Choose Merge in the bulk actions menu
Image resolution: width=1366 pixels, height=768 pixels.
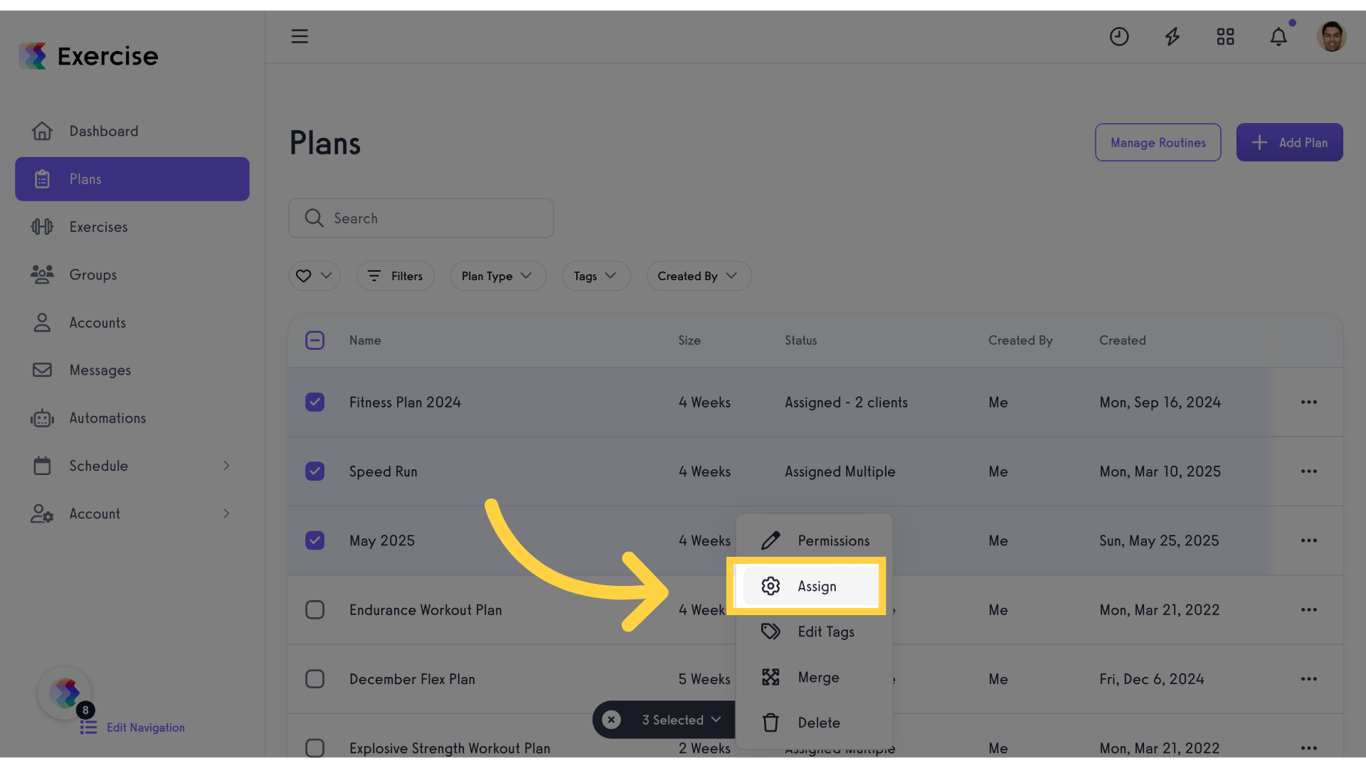(817, 678)
